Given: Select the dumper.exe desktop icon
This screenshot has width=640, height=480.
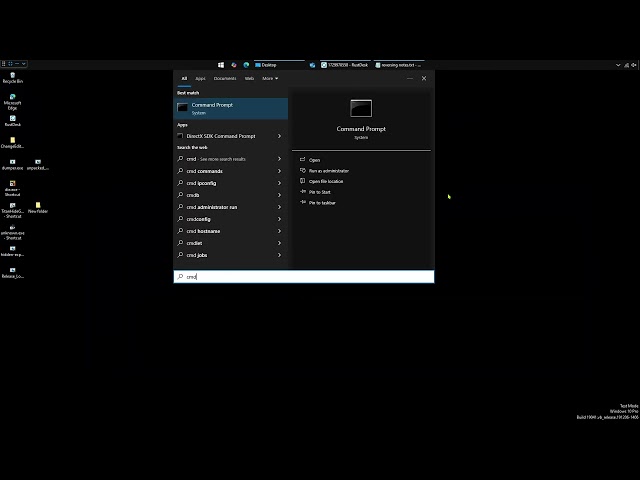Looking at the screenshot, I should [13, 164].
